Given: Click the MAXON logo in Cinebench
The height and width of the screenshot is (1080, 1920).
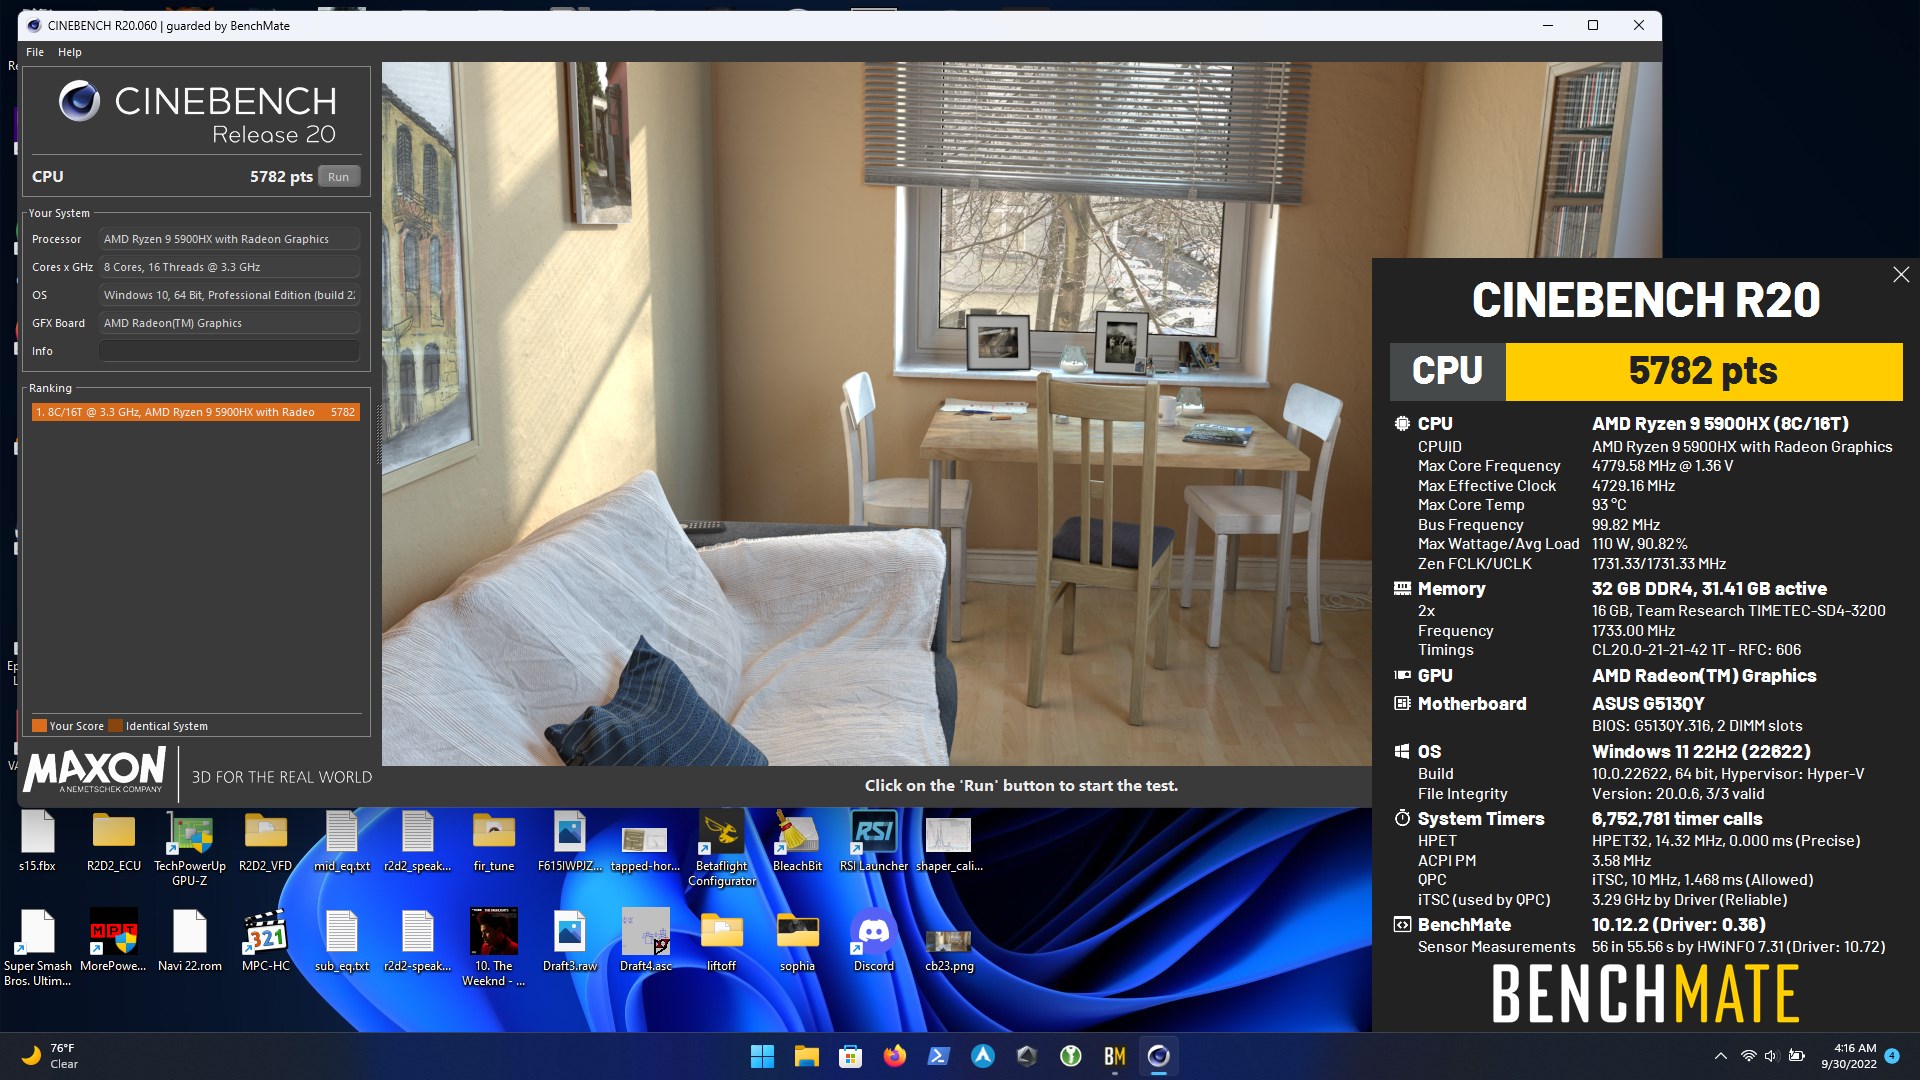Looking at the screenshot, I should [x=95, y=771].
